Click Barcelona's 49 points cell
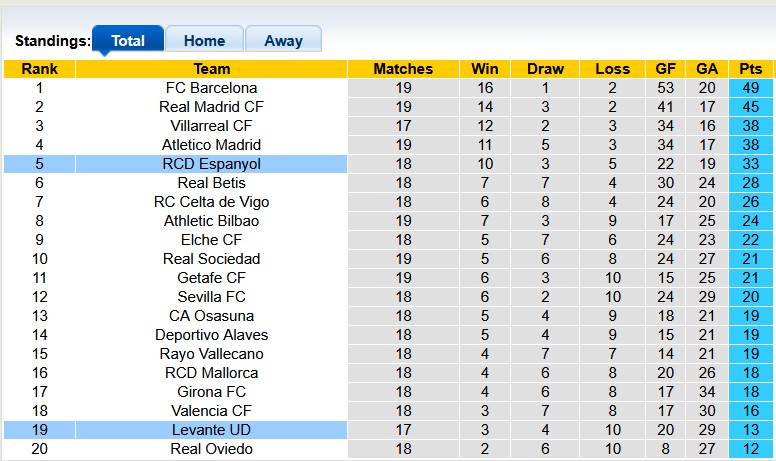 pyautogui.click(x=750, y=88)
